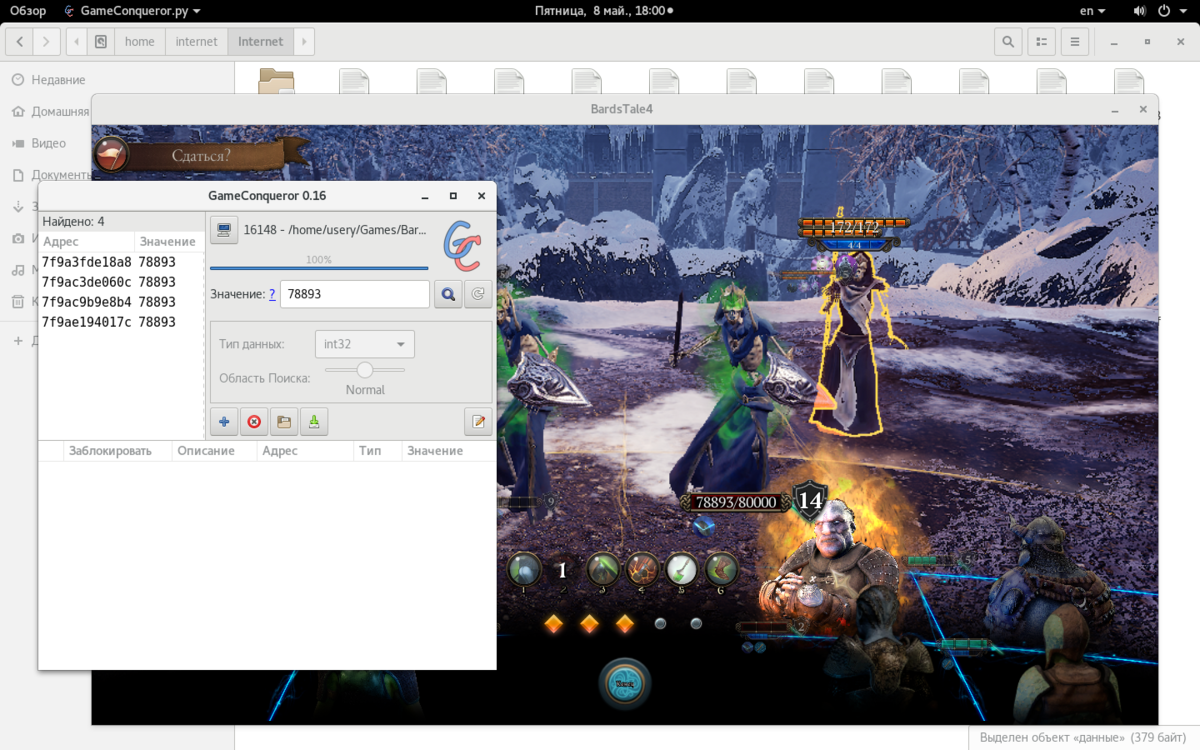
Task: Click the level 14 shield badge
Action: (808, 501)
